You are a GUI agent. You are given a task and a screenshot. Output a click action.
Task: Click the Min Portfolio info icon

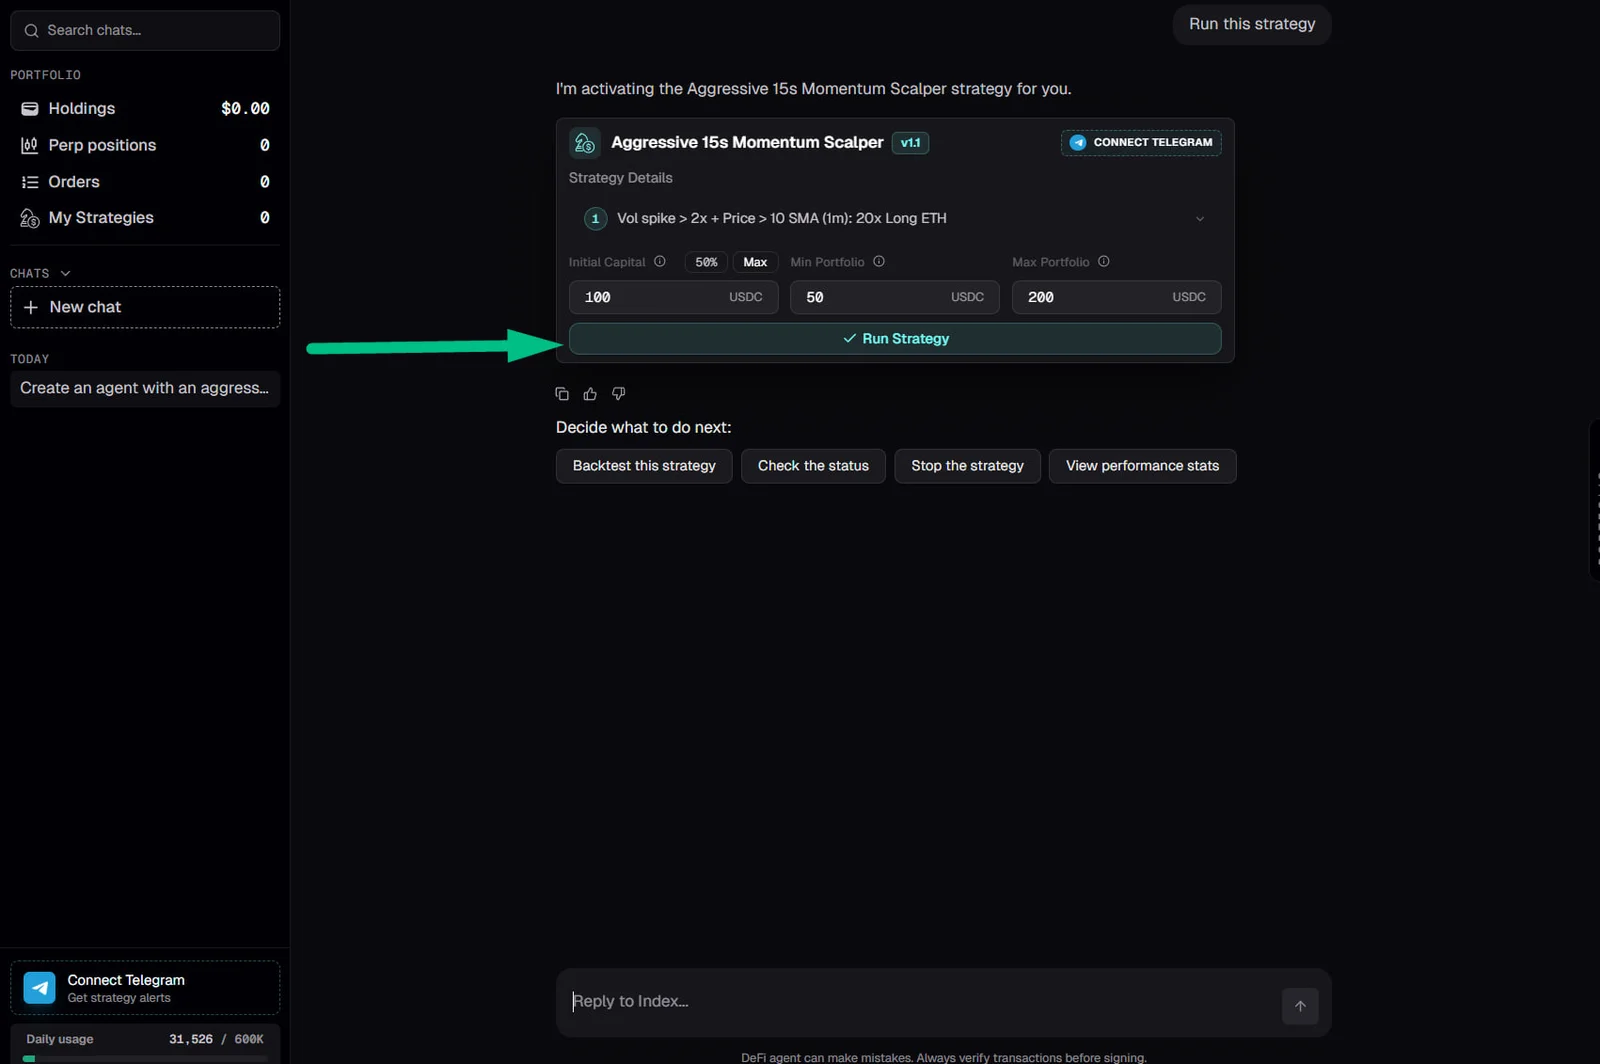tap(879, 262)
